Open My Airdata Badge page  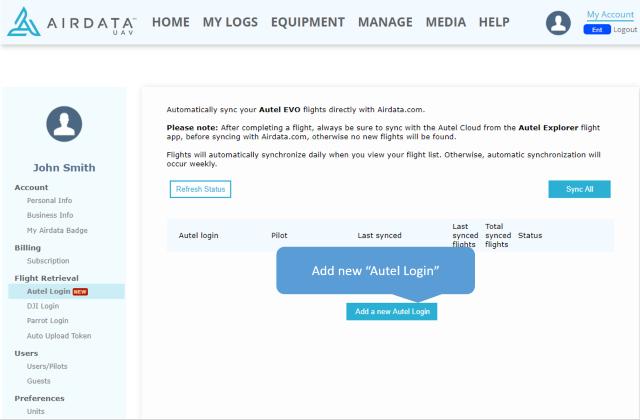[57, 230]
